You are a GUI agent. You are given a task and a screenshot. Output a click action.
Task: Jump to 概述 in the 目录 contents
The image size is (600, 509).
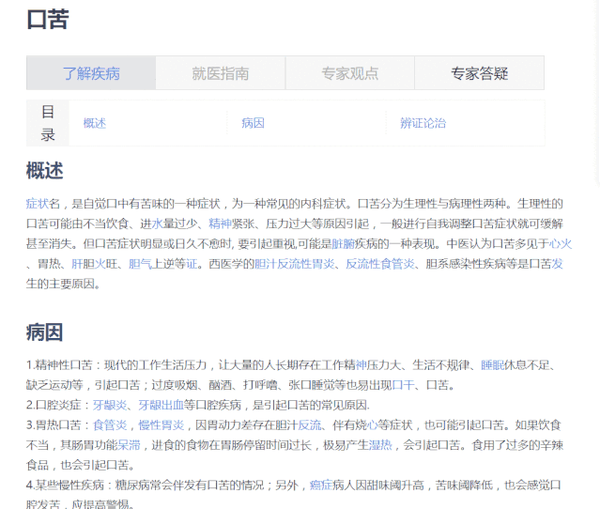click(x=95, y=123)
